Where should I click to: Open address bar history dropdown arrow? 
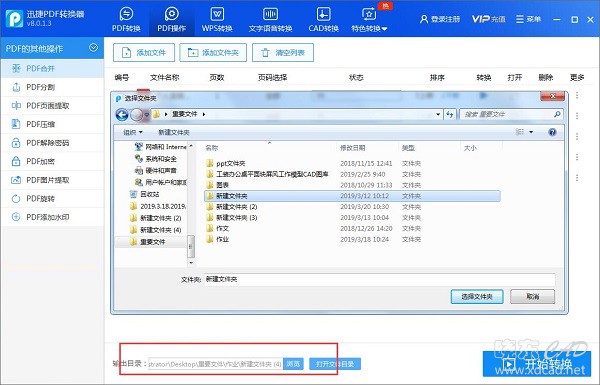click(x=438, y=114)
